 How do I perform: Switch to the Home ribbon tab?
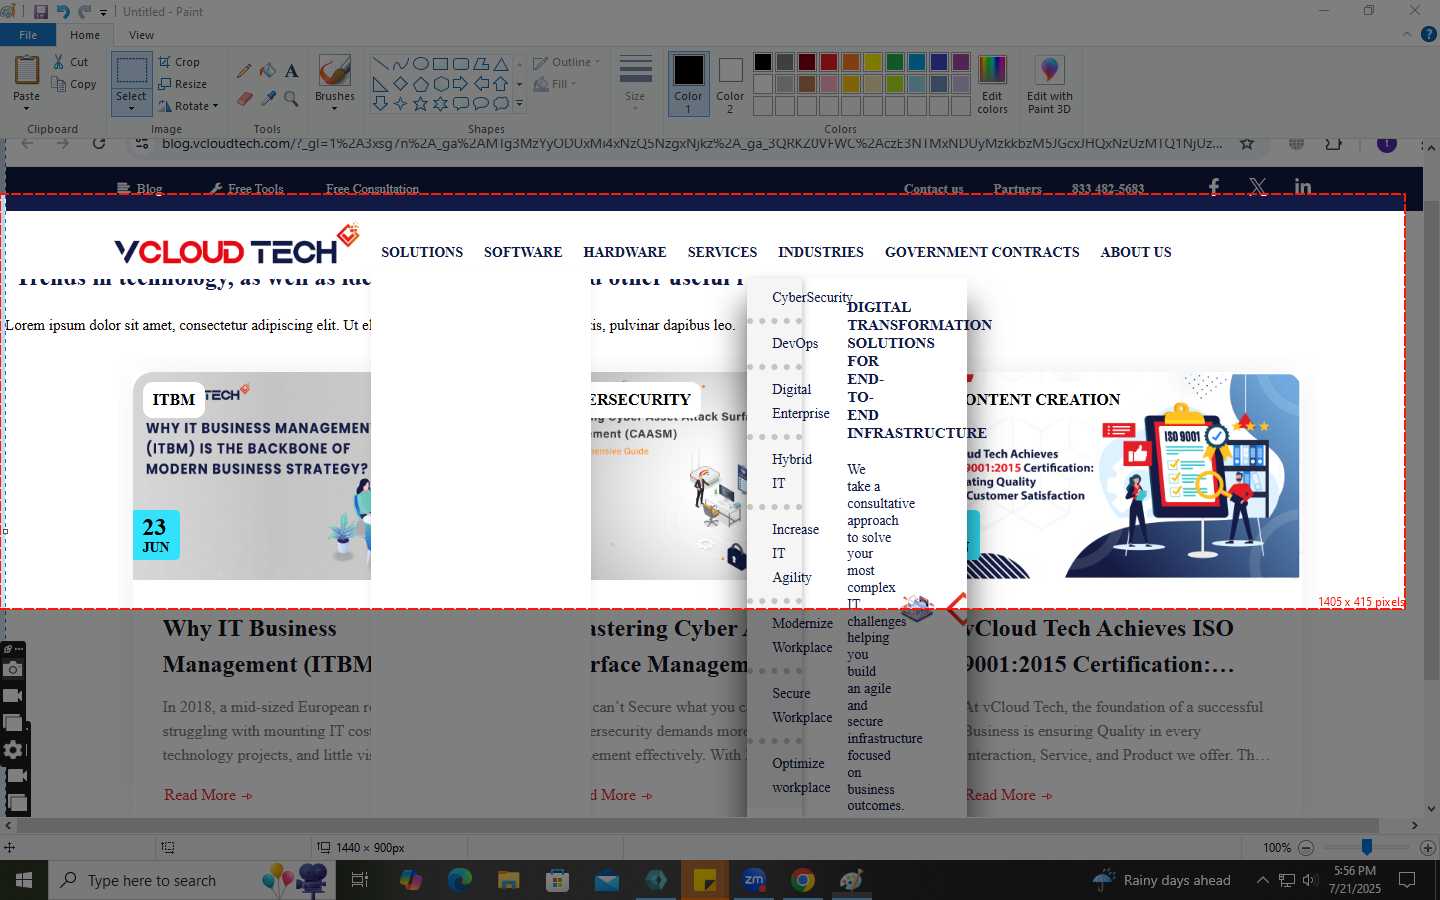[85, 35]
